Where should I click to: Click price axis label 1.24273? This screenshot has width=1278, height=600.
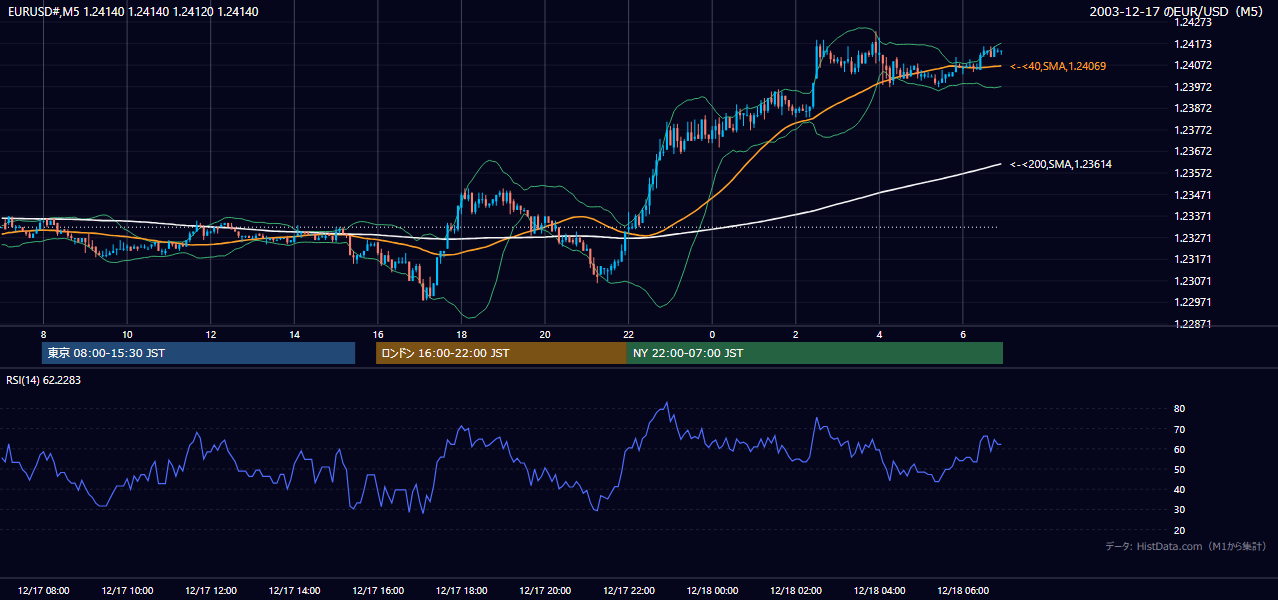click(x=1193, y=22)
